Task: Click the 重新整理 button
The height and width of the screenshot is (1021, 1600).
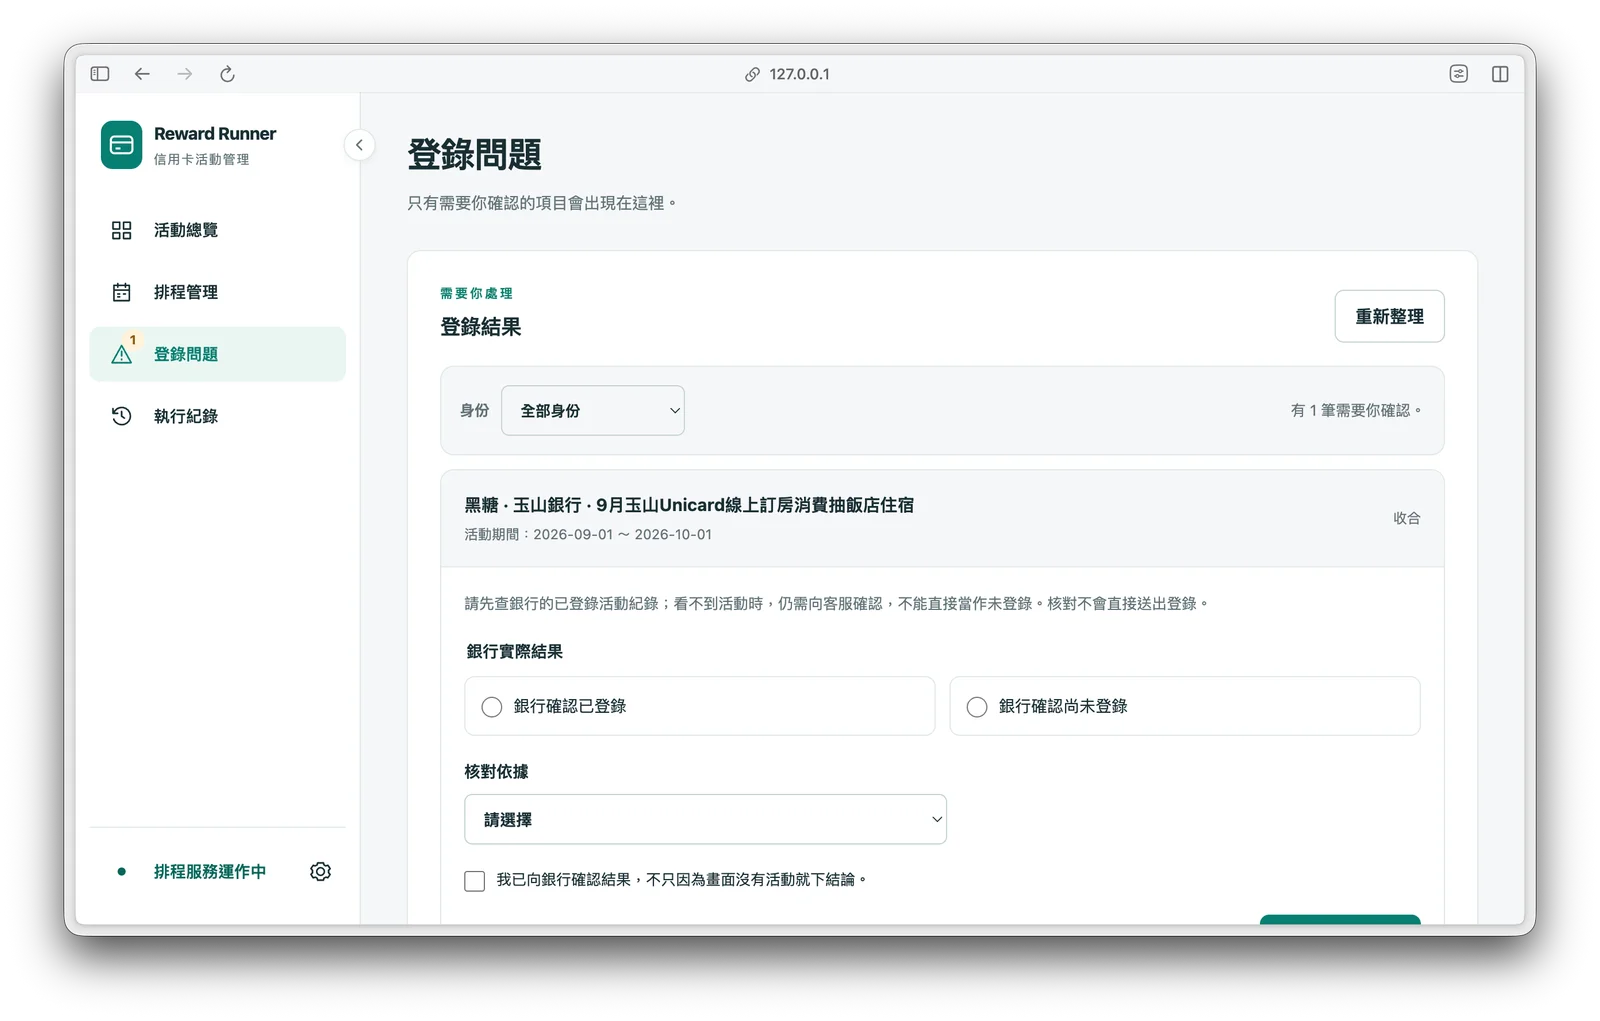Action: pyautogui.click(x=1389, y=316)
